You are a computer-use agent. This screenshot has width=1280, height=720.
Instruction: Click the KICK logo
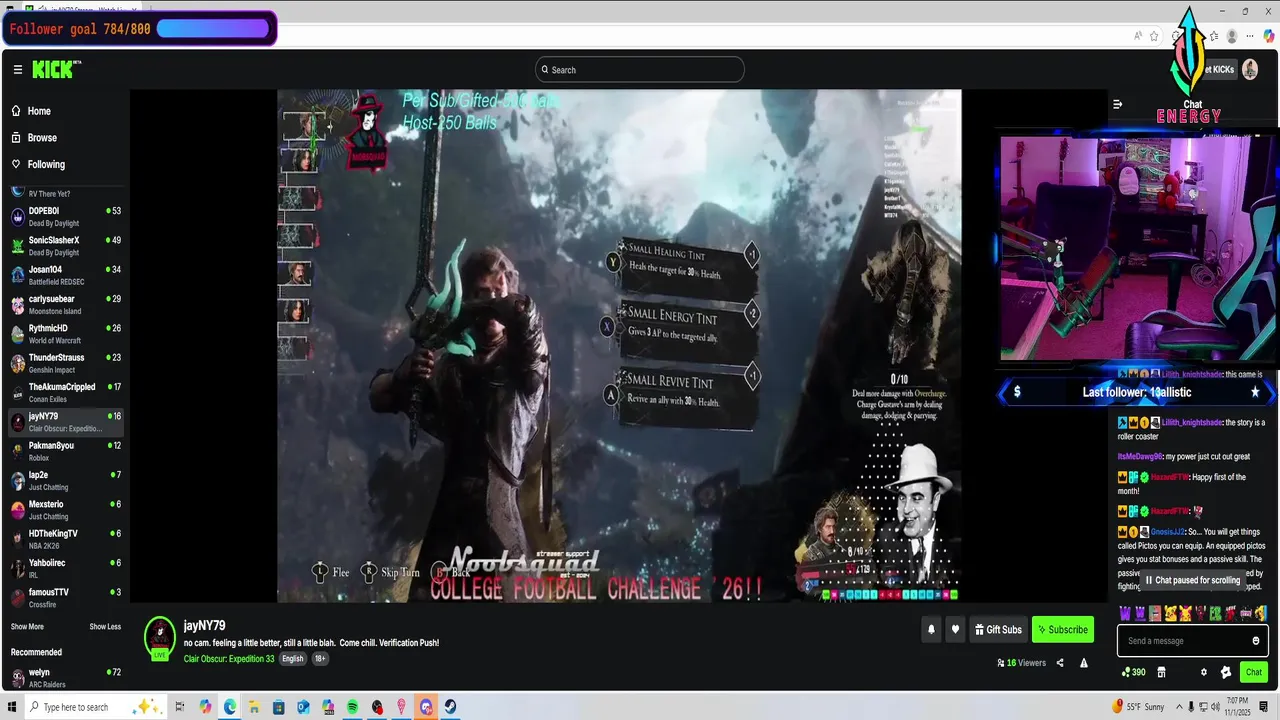[55, 69]
